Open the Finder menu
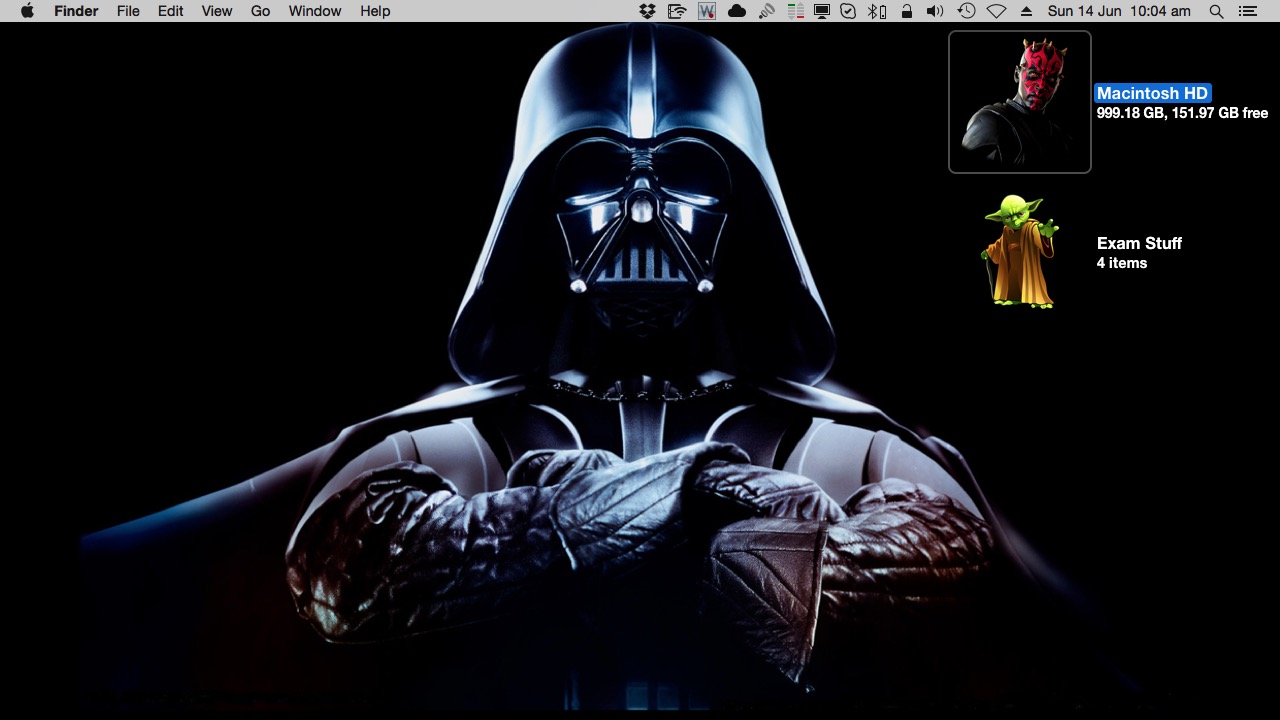1280x720 pixels. click(76, 11)
